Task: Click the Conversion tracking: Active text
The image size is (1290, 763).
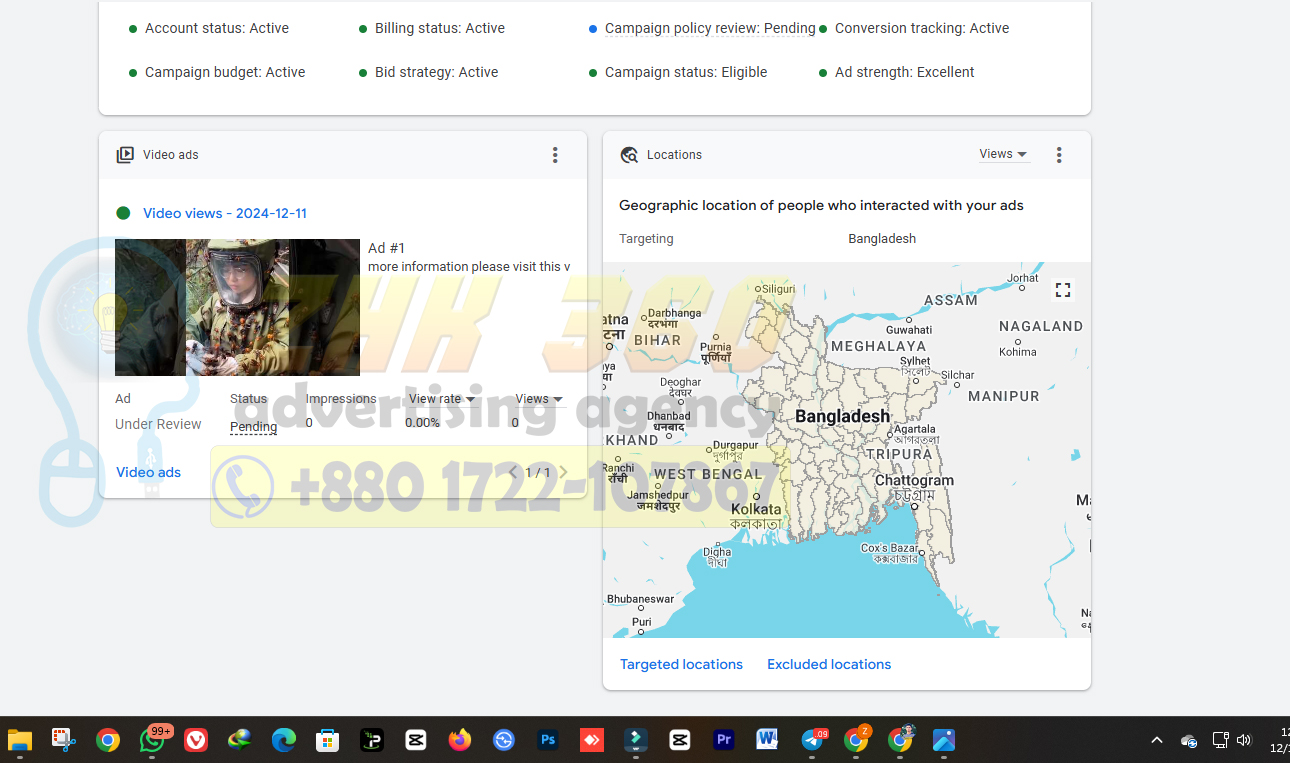Action: tap(922, 28)
